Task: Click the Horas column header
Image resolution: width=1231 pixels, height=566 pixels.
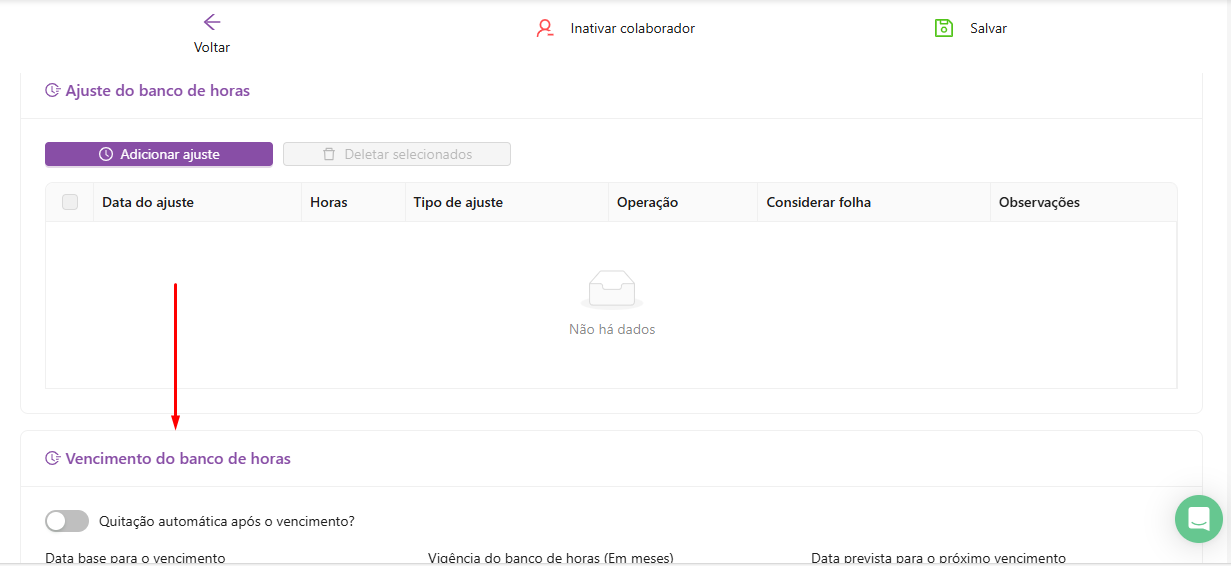Action: point(329,202)
